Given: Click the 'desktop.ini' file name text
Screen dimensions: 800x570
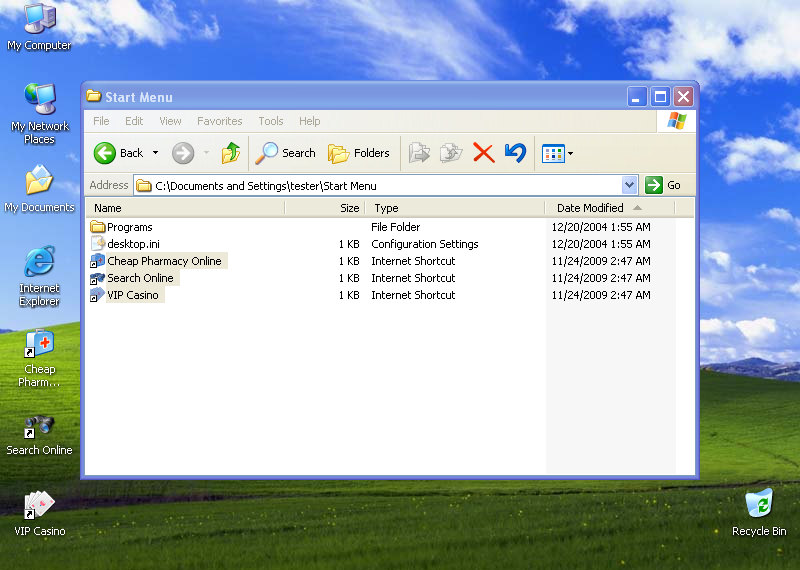Looking at the screenshot, I should (133, 244).
